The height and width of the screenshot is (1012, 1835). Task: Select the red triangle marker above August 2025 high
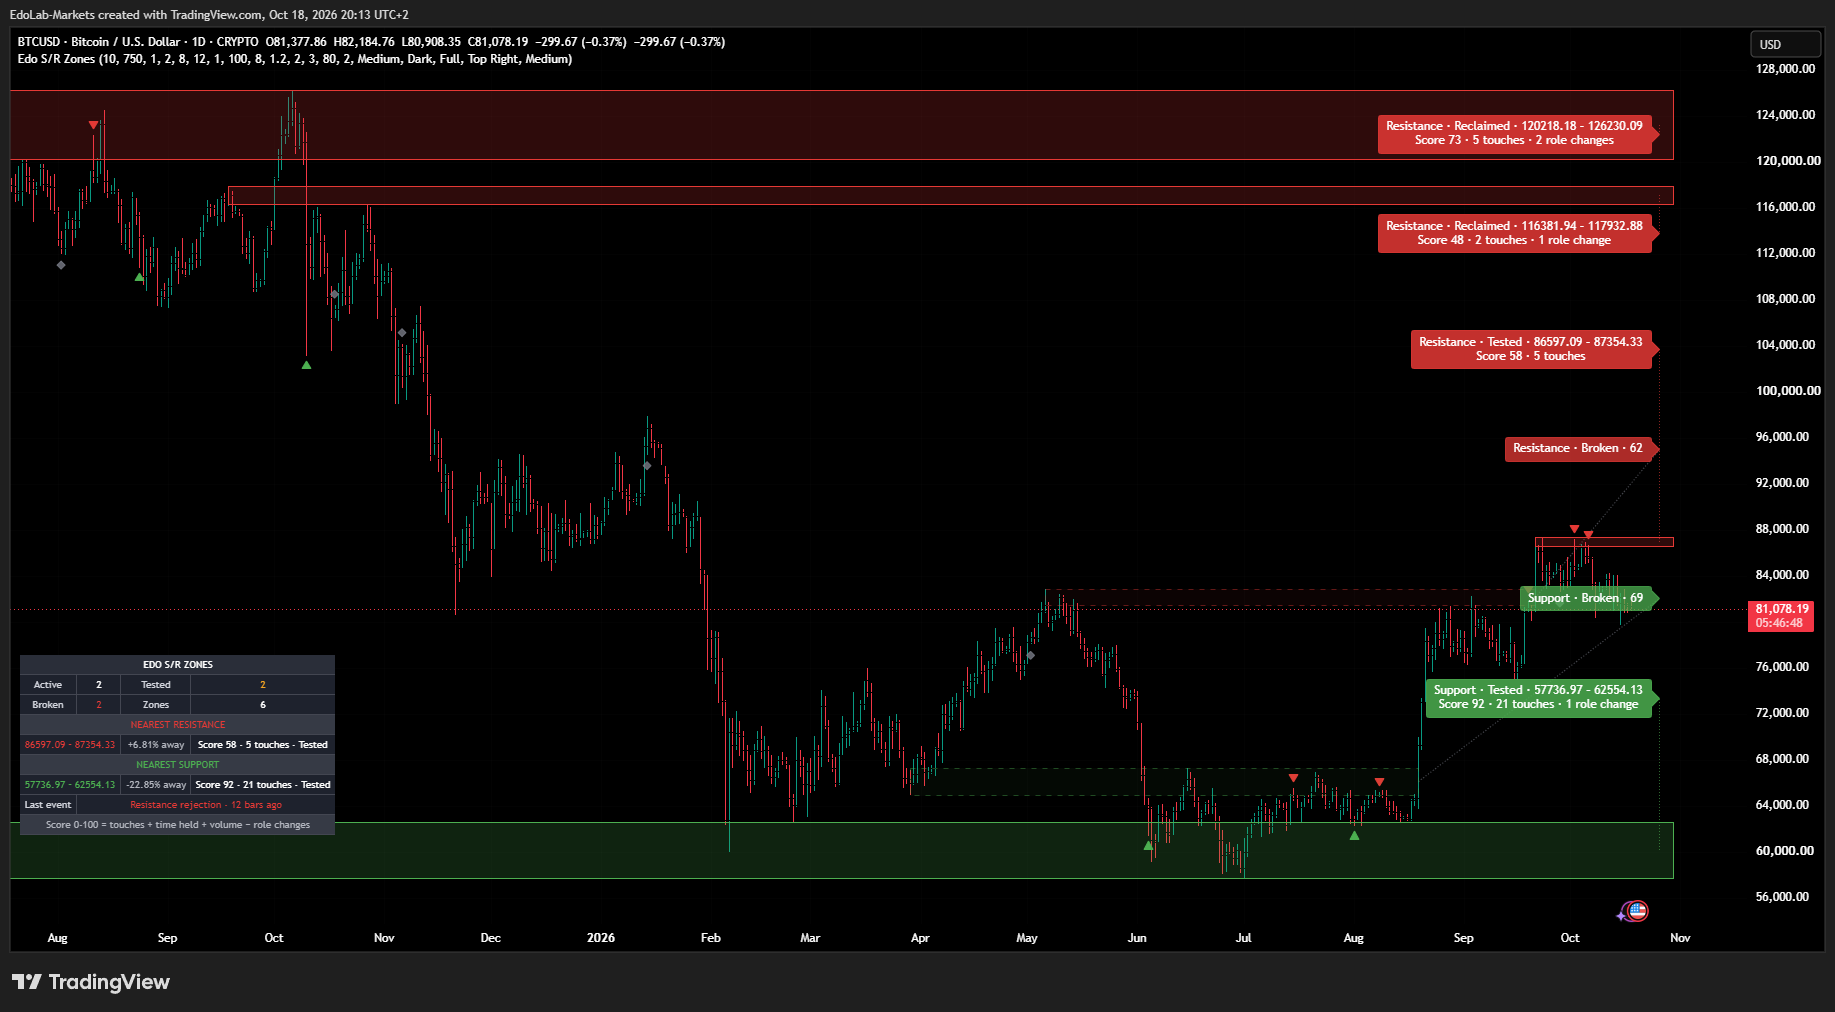(93, 125)
